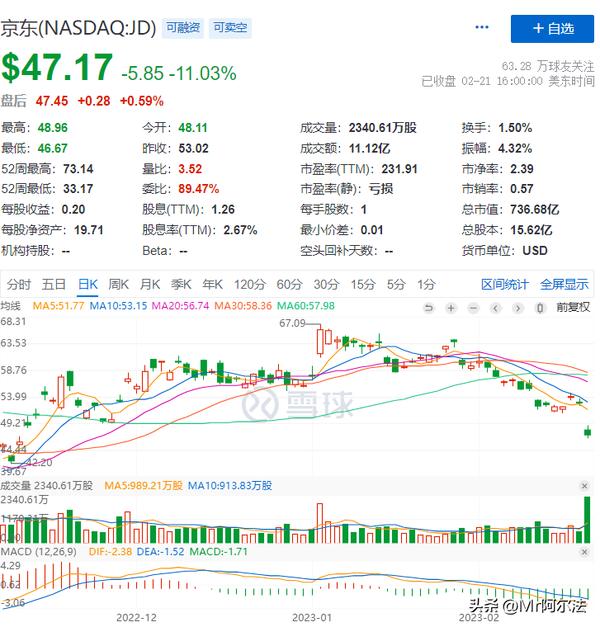Open the three-dot more options menu

[x=482, y=27]
